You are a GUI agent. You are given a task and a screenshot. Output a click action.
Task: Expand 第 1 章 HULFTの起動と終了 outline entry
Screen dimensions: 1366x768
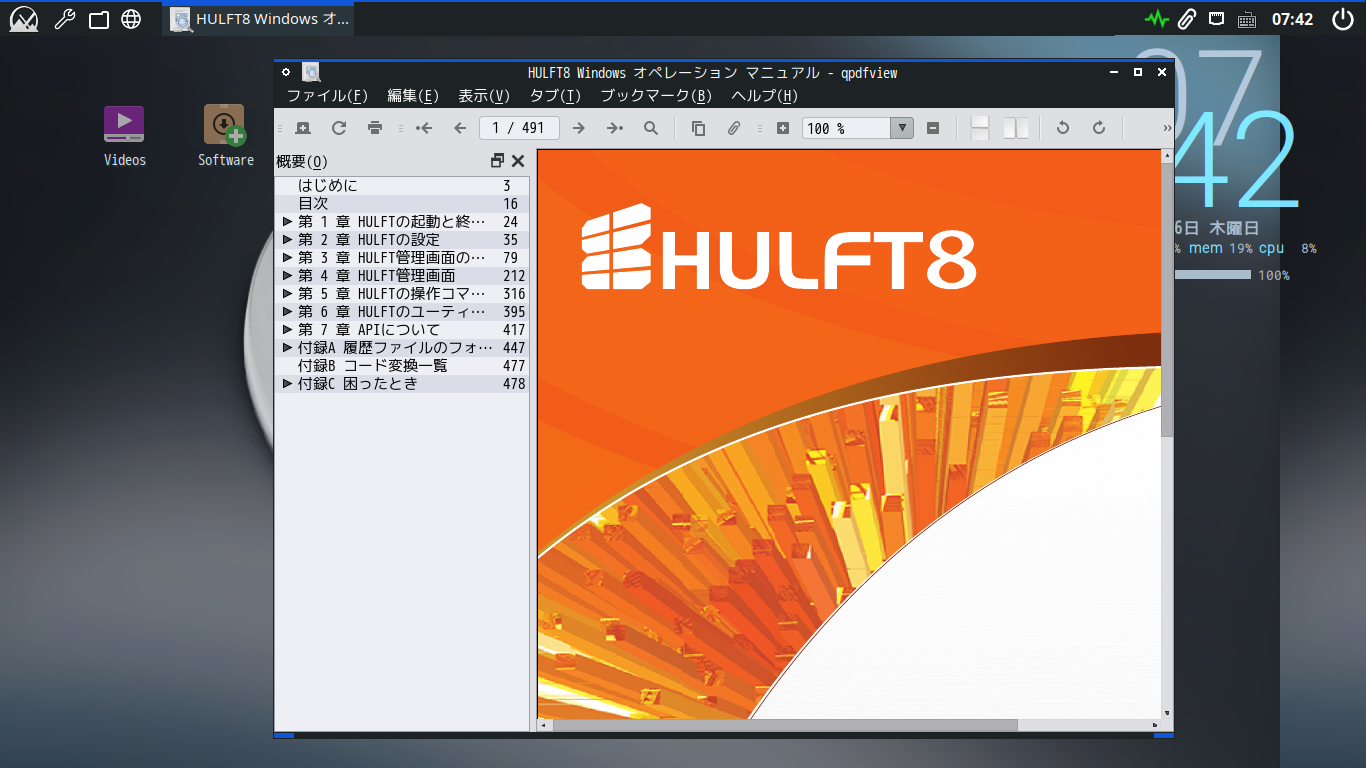click(x=288, y=222)
